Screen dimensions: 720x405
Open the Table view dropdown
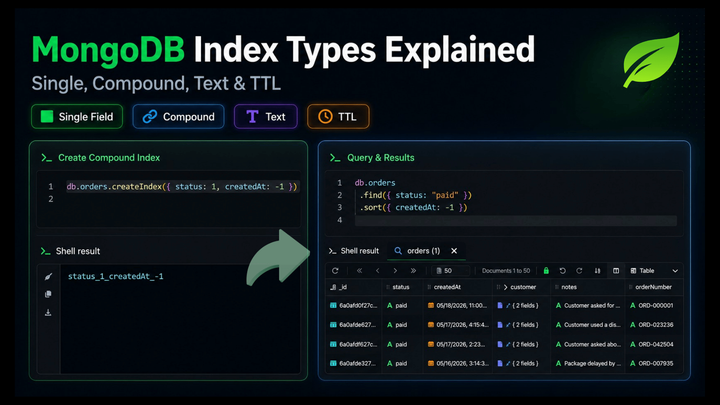pos(654,271)
